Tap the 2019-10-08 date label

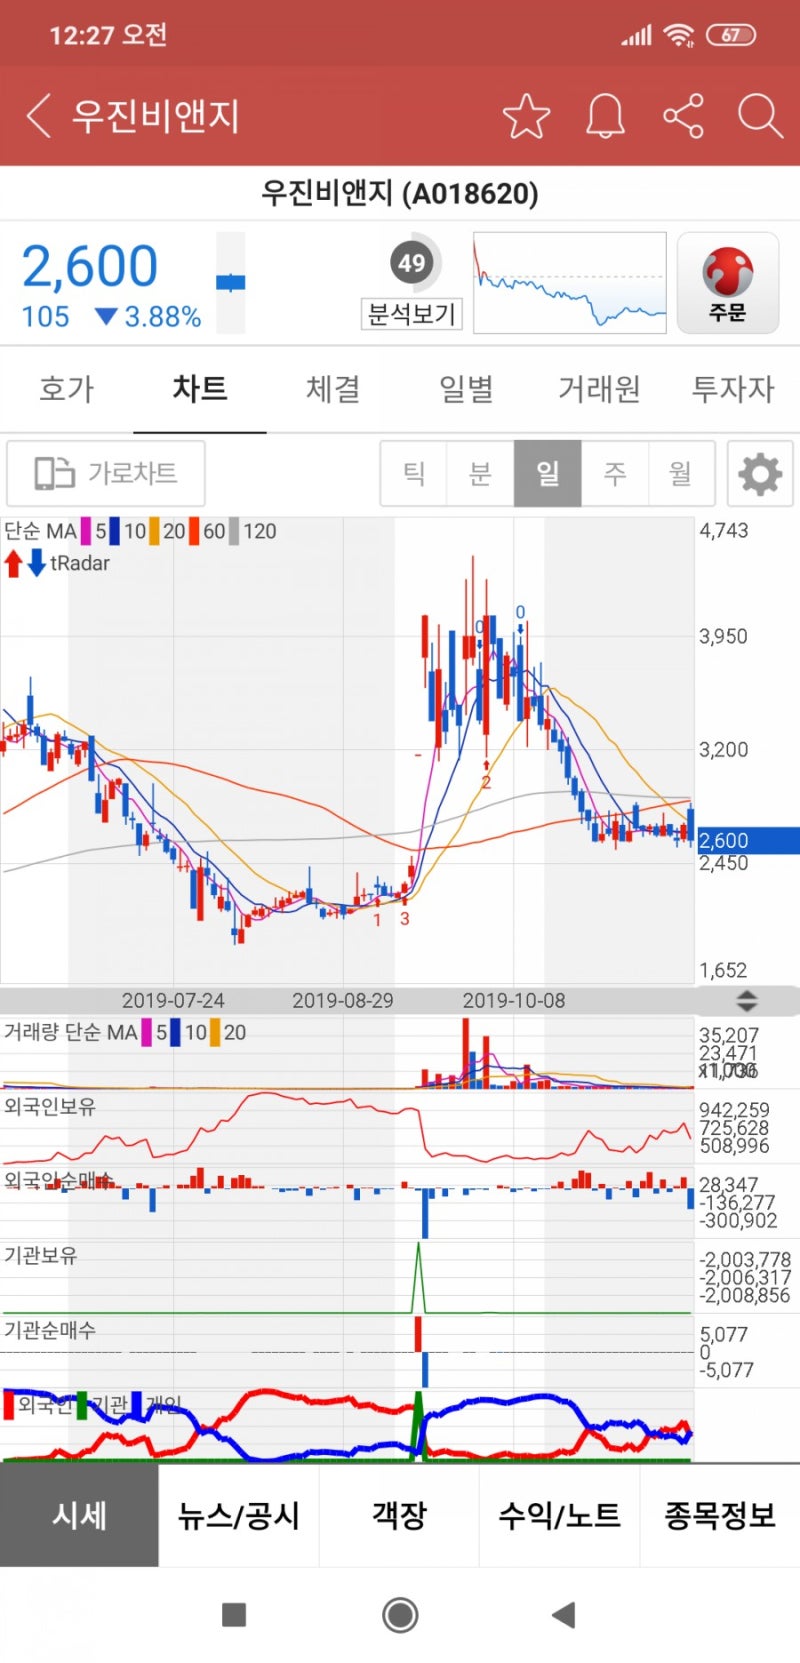click(x=514, y=1000)
